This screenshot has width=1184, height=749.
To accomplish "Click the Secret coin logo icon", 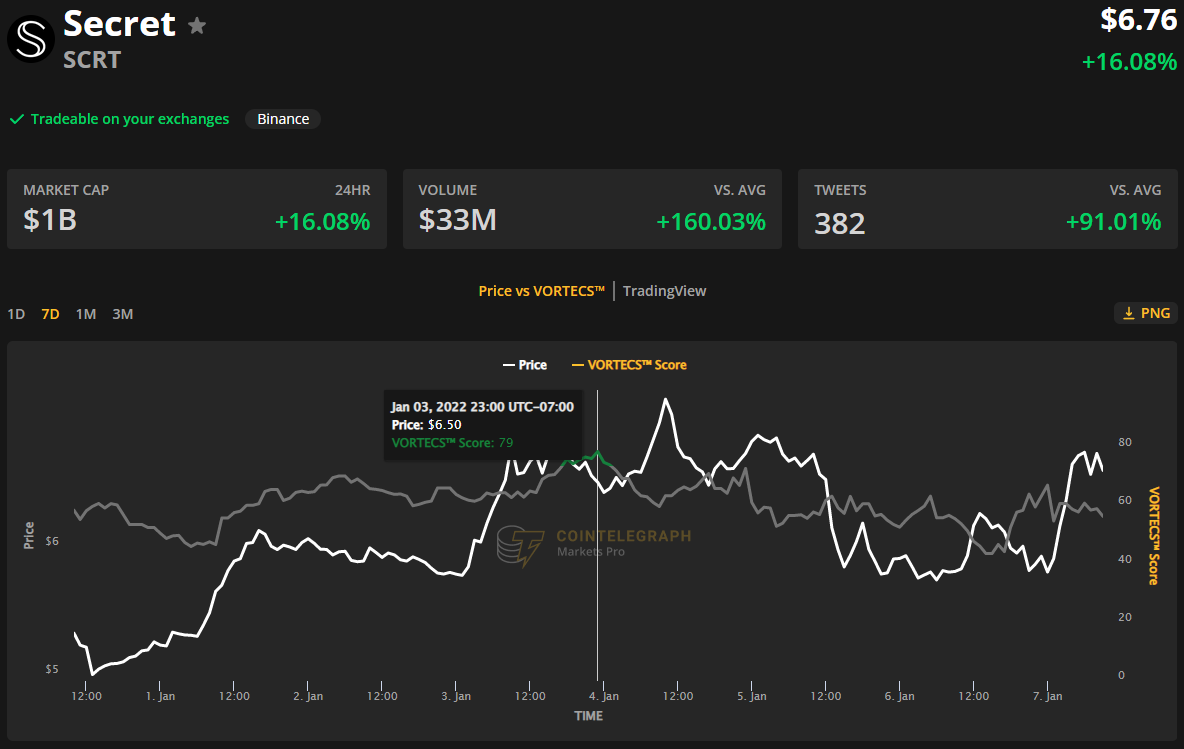I will tap(31, 39).
